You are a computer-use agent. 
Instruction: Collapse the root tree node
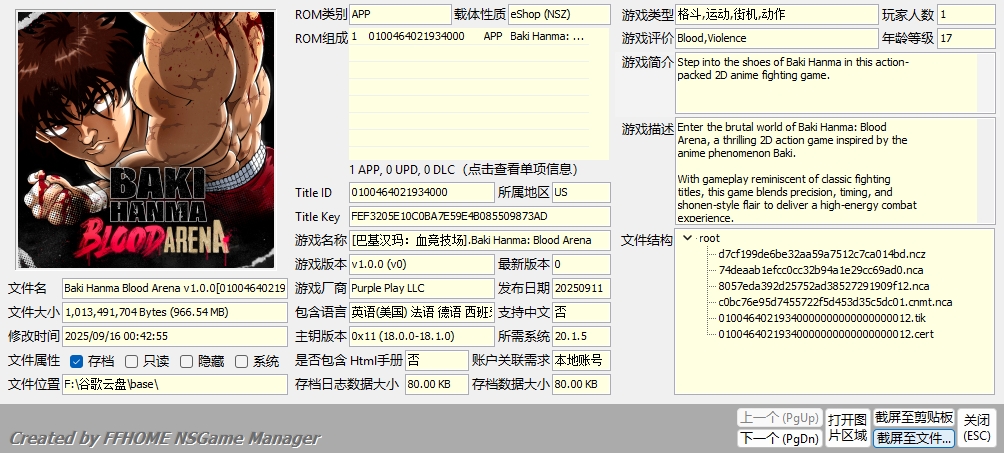[x=688, y=238]
